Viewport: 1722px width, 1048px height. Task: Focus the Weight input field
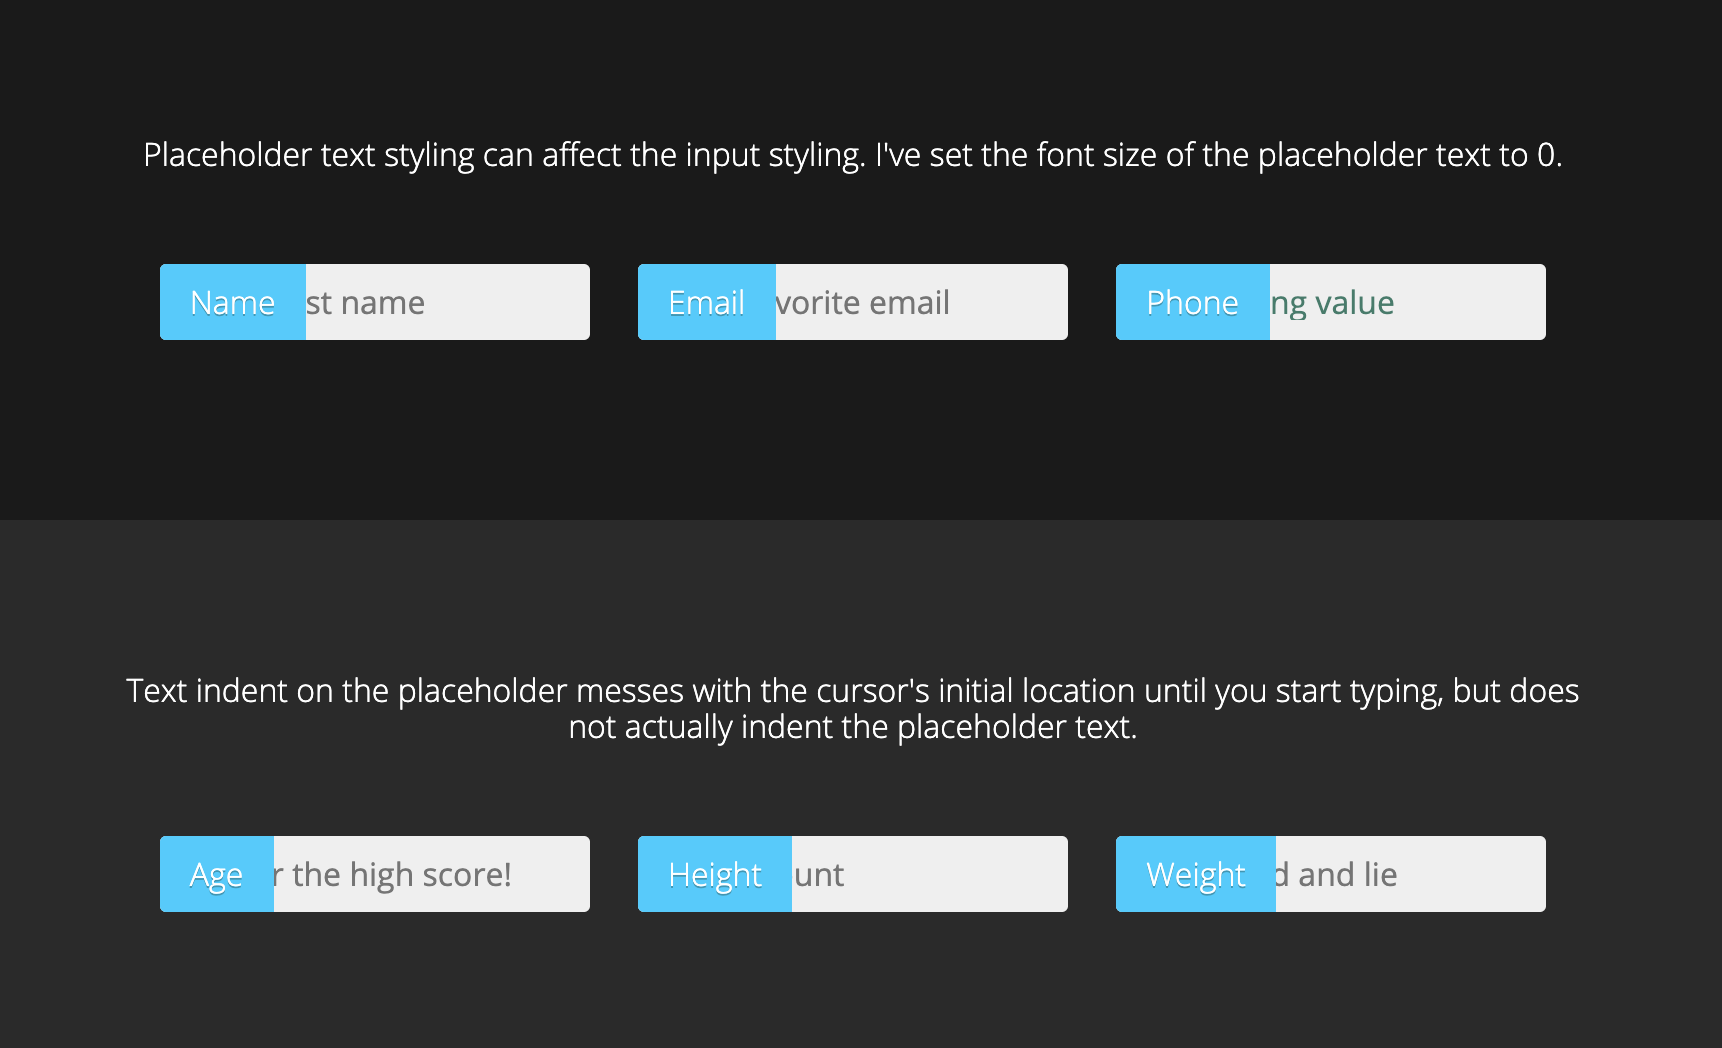pyautogui.click(x=1411, y=874)
